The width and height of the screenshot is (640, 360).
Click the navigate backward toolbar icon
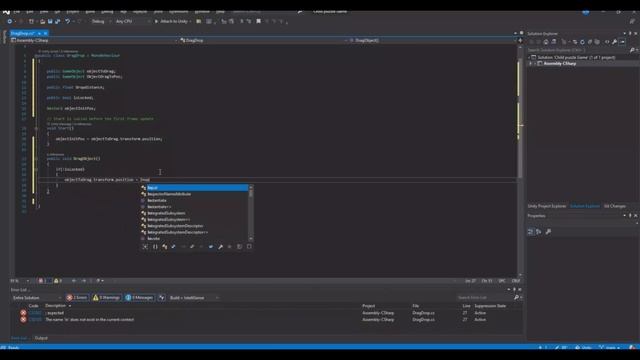click(x=9, y=21)
